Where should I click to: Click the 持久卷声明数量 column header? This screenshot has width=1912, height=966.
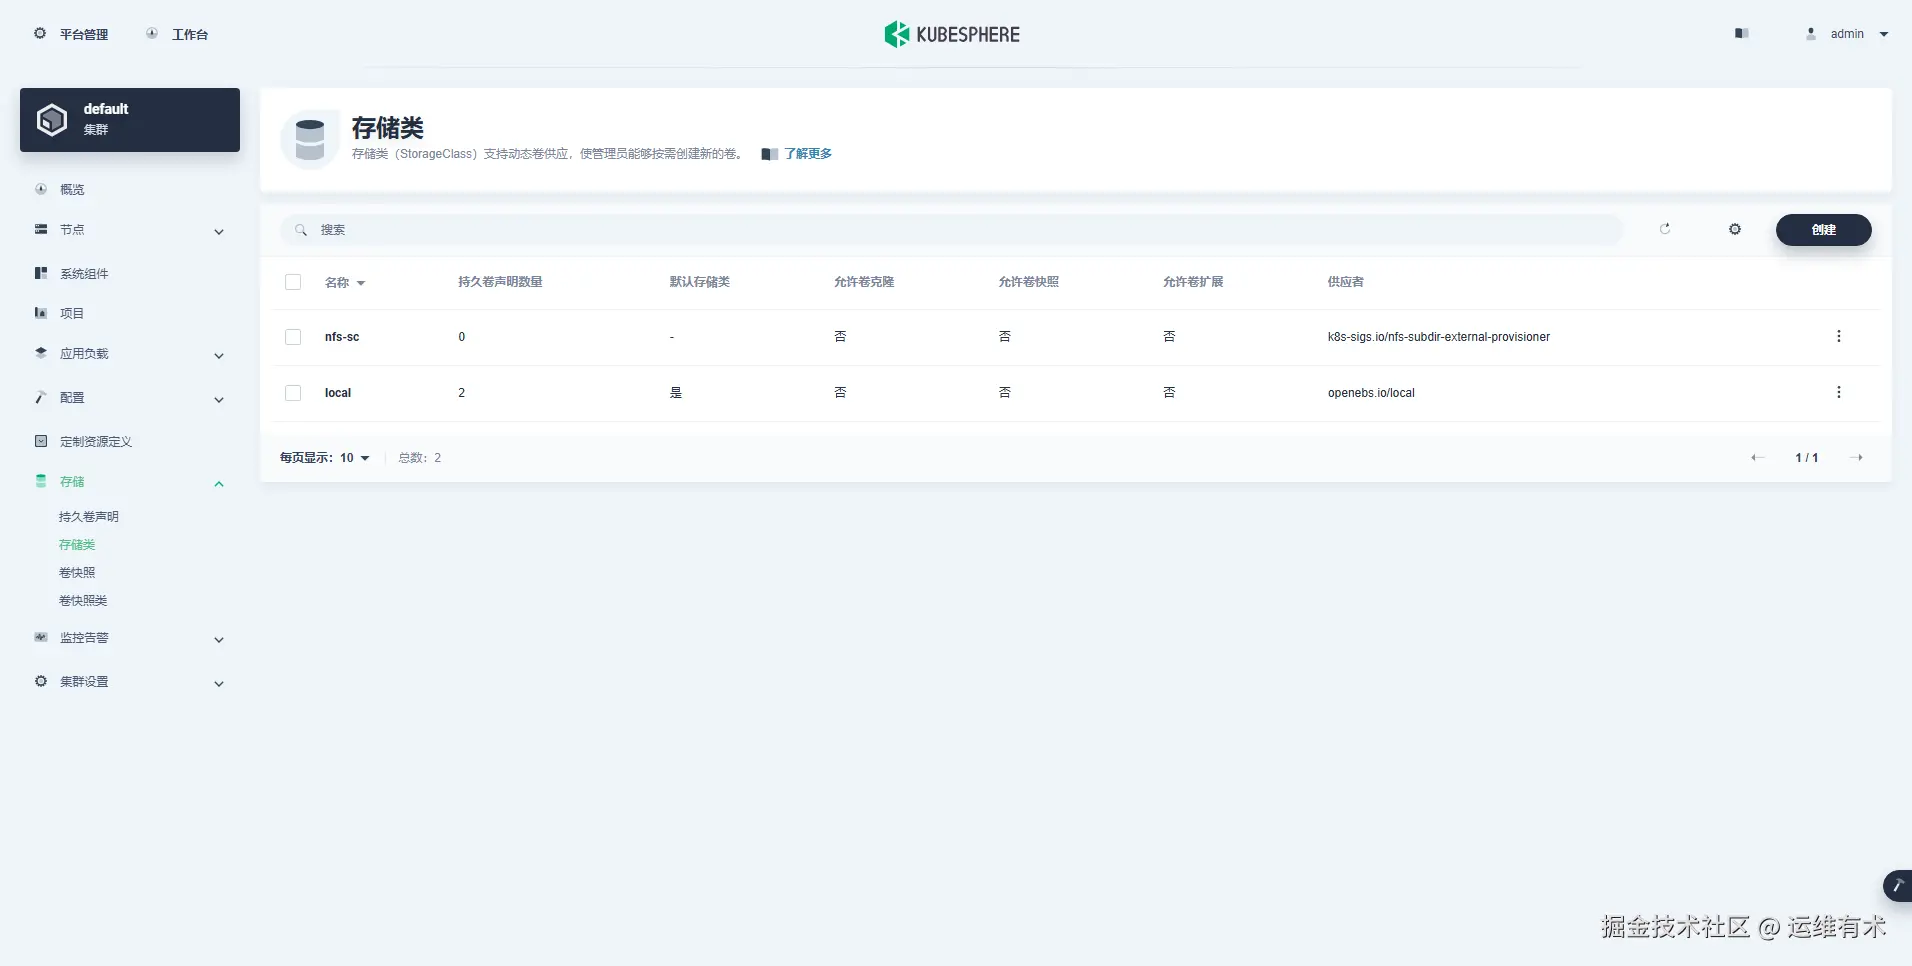click(x=500, y=282)
